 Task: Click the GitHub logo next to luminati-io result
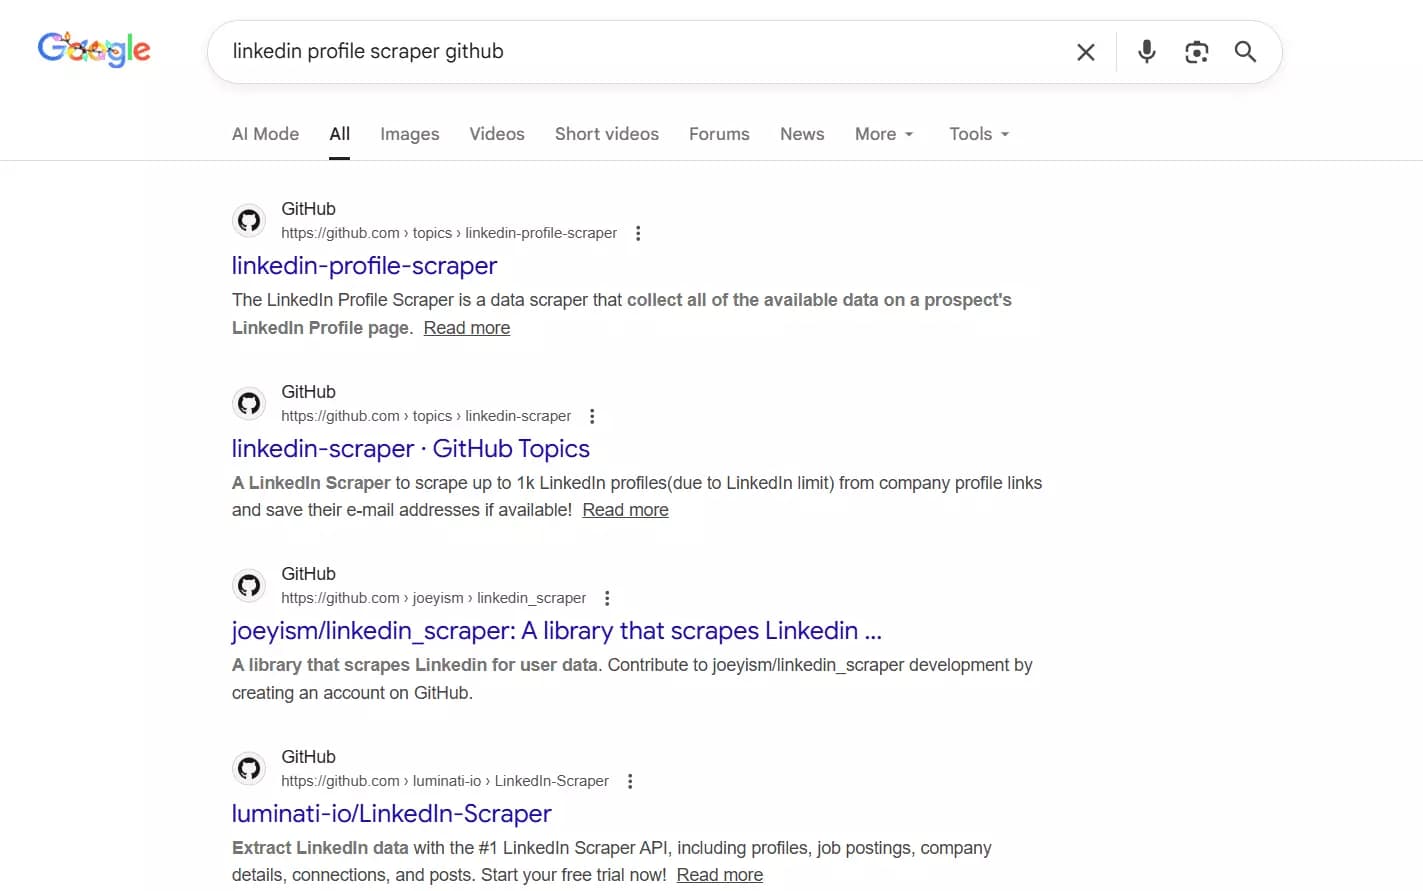pyautogui.click(x=249, y=768)
